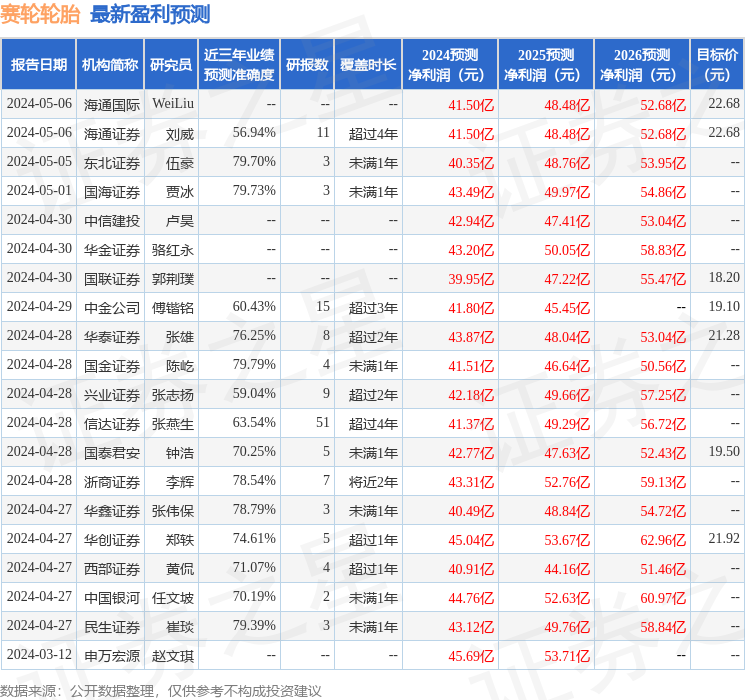
Task: Click 2025 profit 53.71亿
Action: [567, 656]
